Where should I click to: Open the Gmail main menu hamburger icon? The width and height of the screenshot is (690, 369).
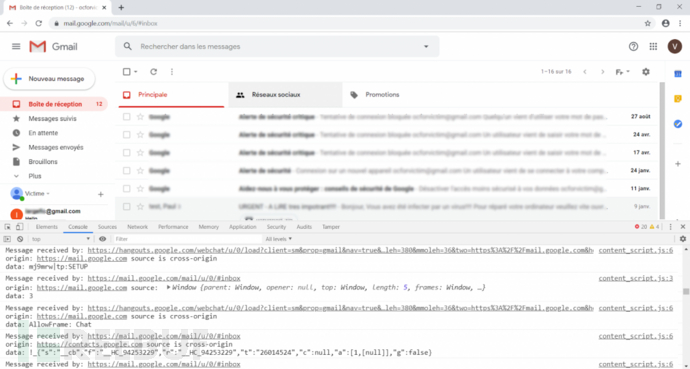coord(16,47)
